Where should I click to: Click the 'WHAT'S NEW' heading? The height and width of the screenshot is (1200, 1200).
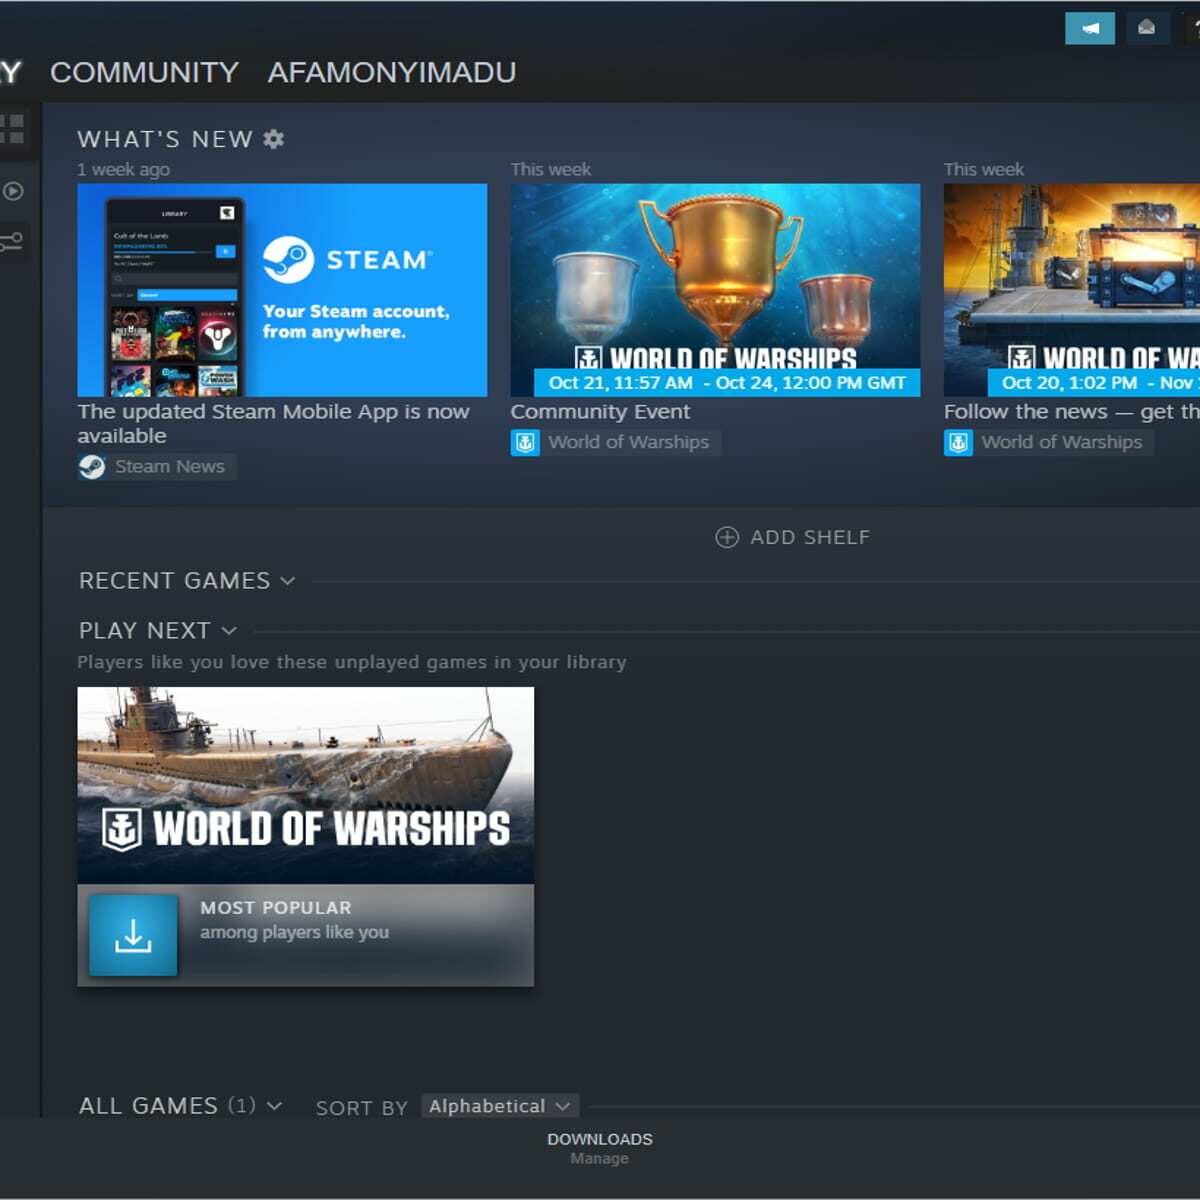tap(165, 139)
